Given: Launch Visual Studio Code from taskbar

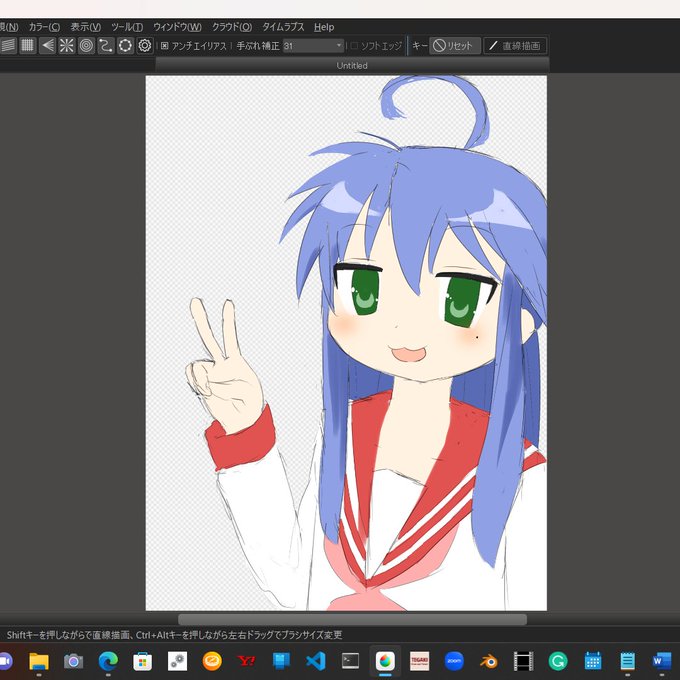Looking at the screenshot, I should coord(316,661).
